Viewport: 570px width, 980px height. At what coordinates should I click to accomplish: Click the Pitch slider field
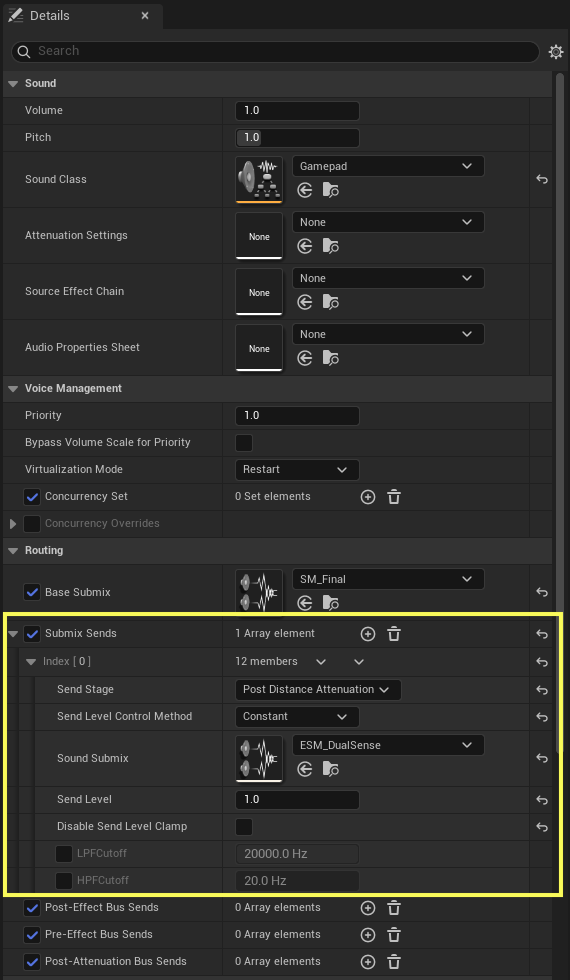point(297,138)
